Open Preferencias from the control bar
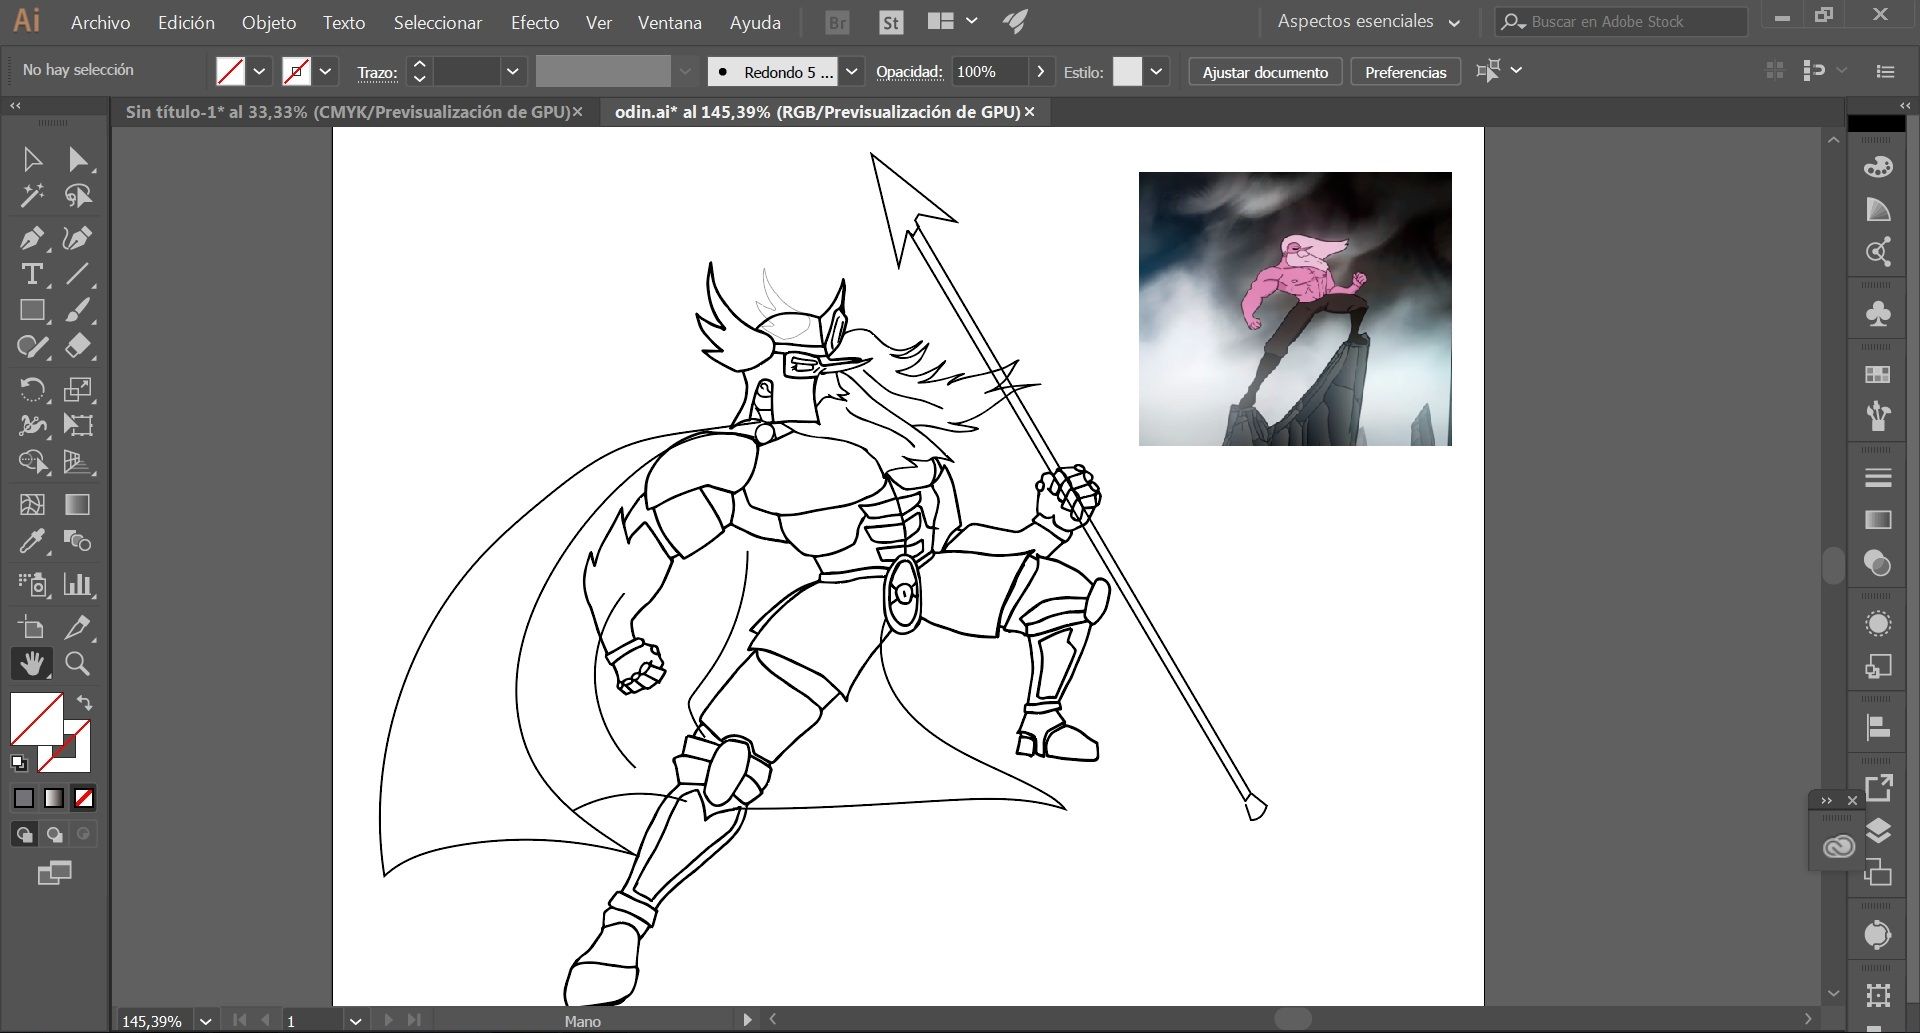Image resolution: width=1920 pixels, height=1033 pixels. [1405, 72]
